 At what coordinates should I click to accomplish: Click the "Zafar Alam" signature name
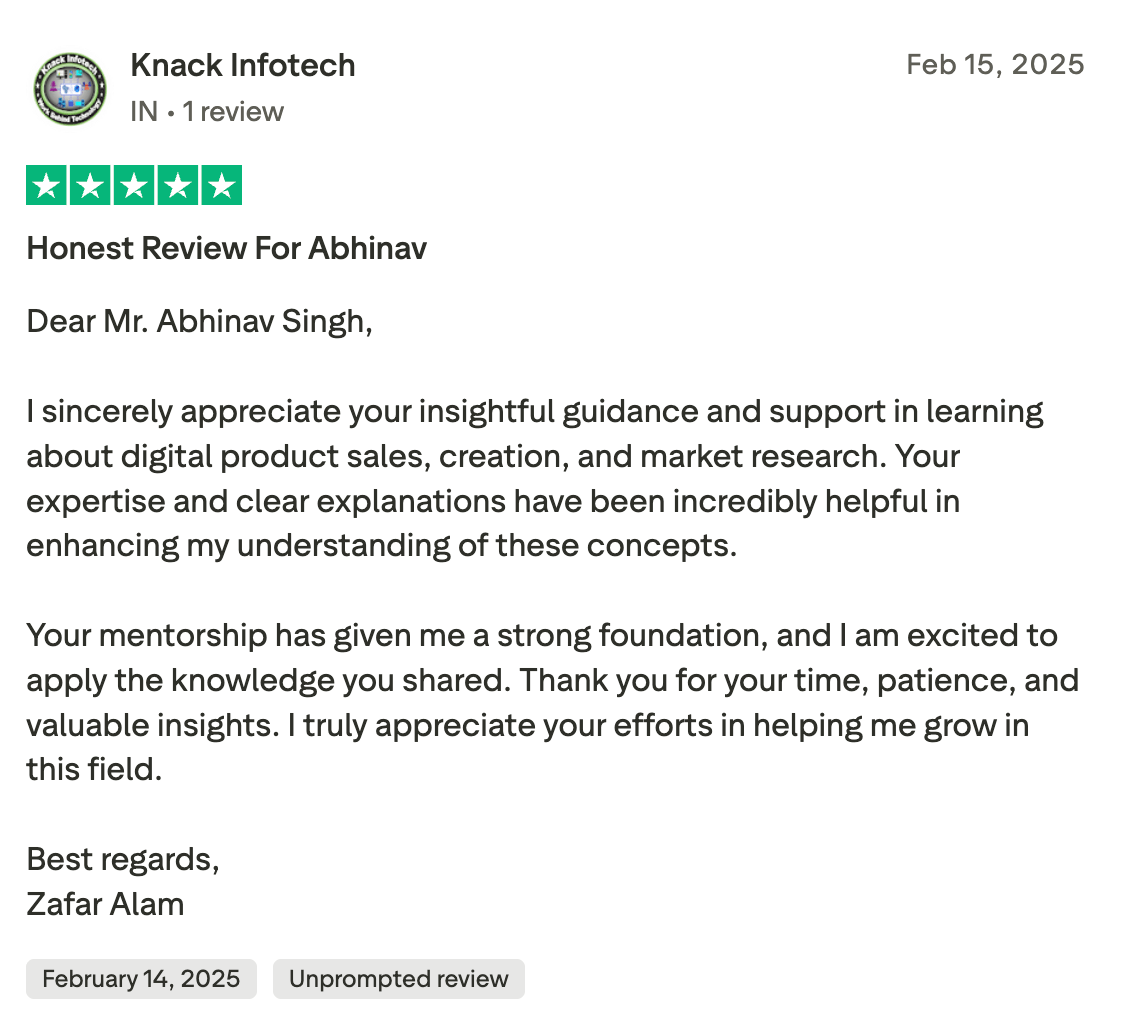pos(105,904)
